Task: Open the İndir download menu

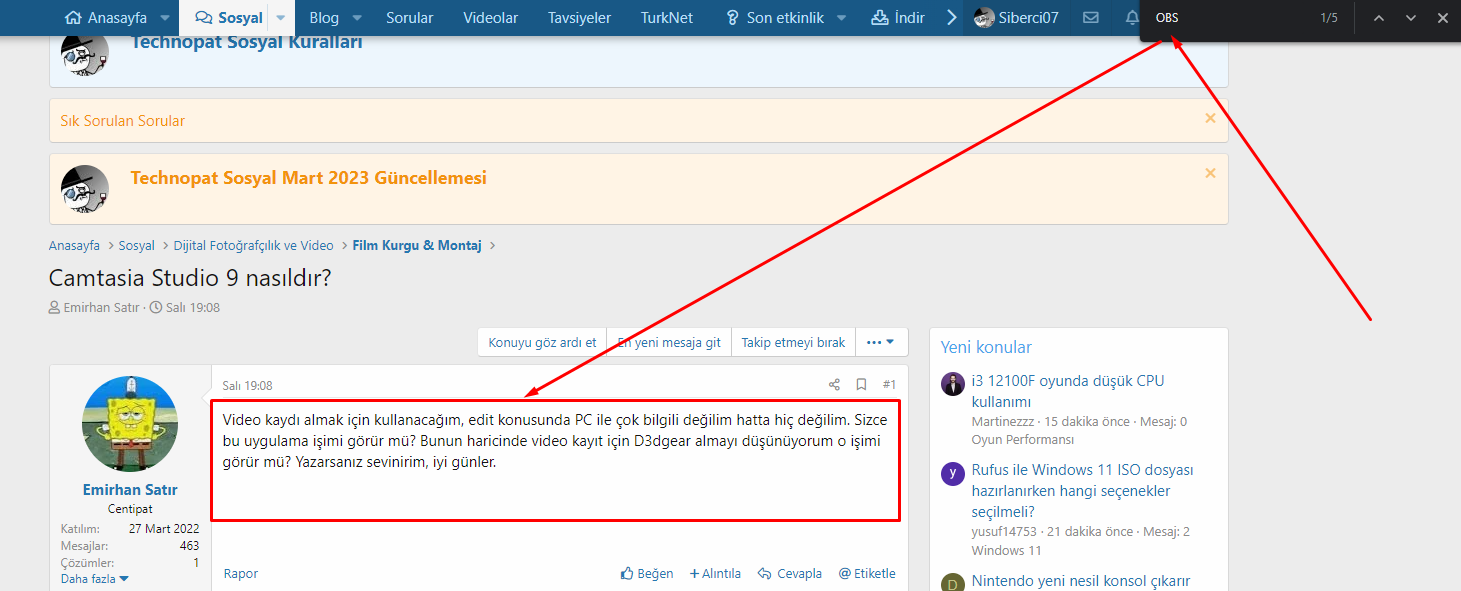Action: (x=897, y=18)
